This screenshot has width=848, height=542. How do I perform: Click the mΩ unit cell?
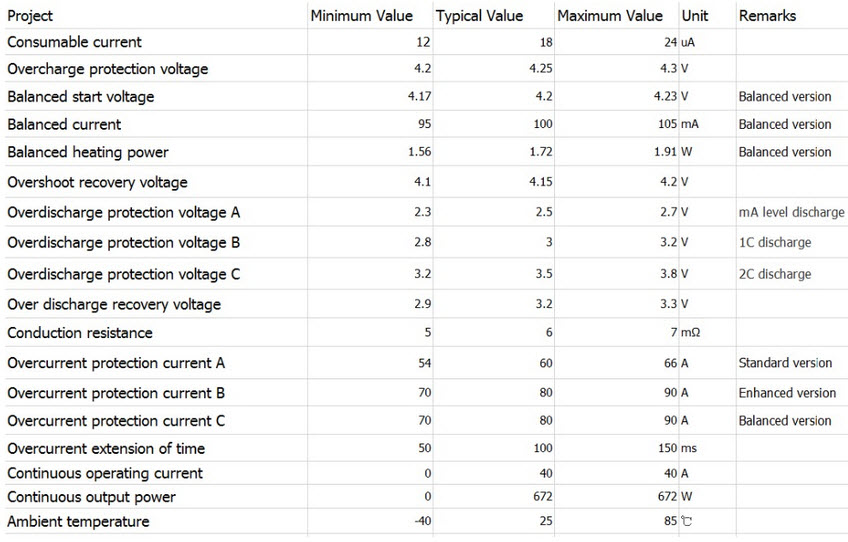[x=690, y=333]
